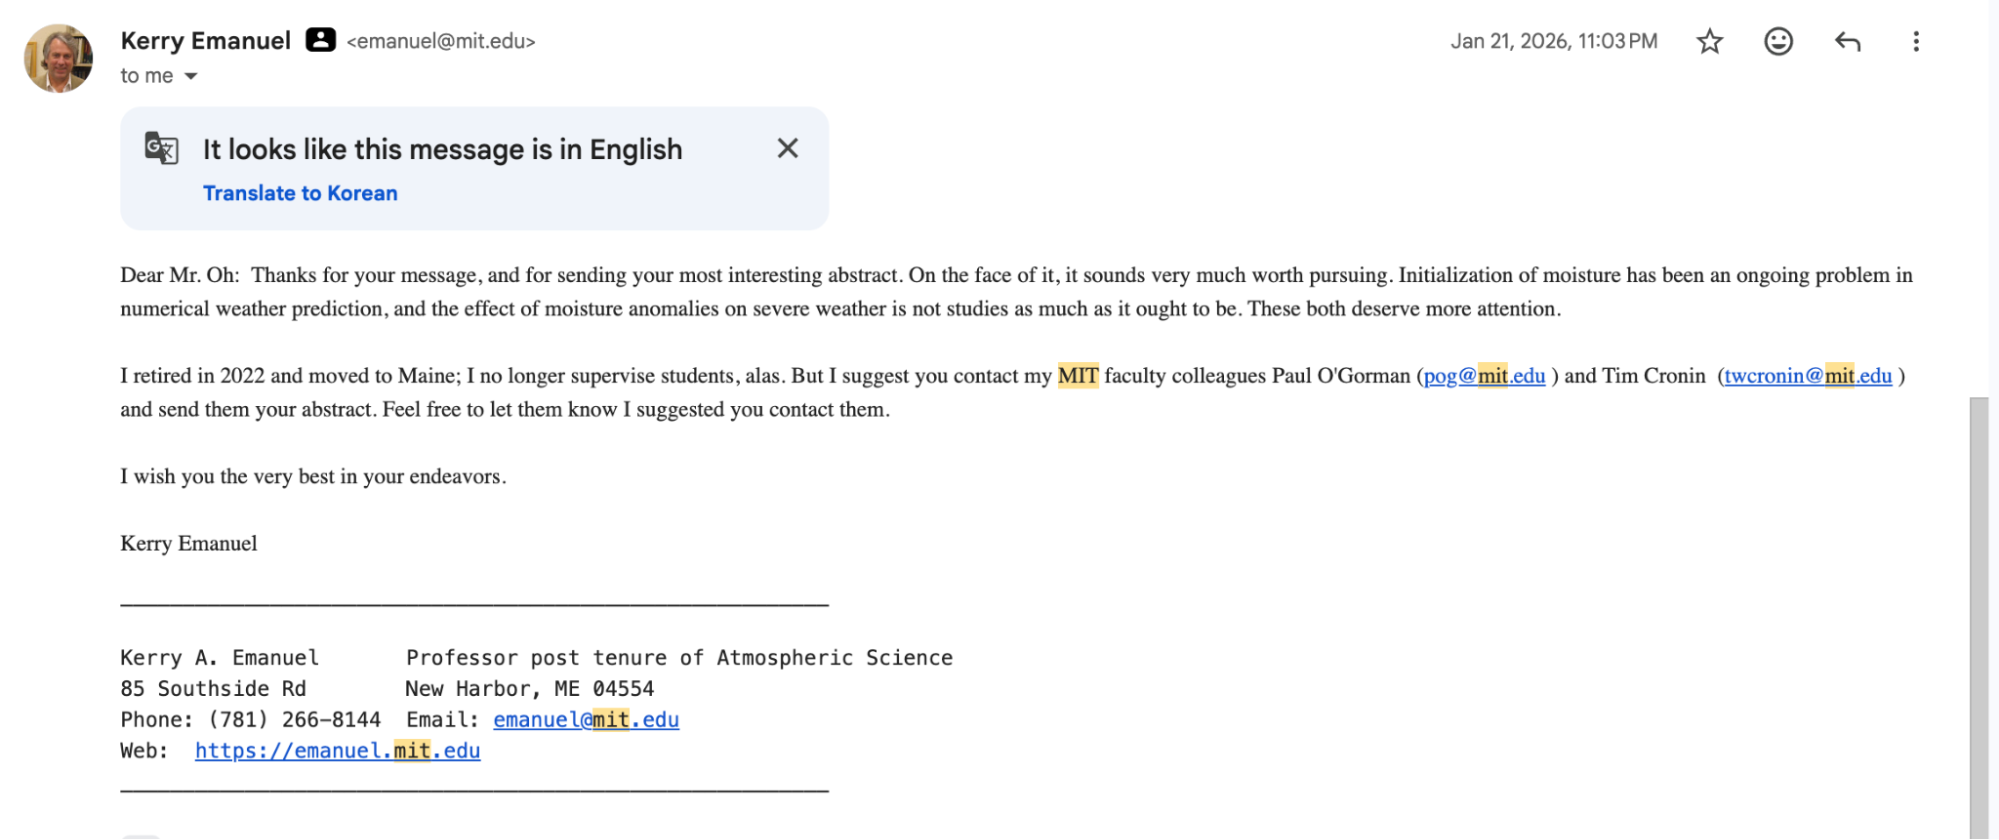1999x840 pixels.
Task: Click the Kerry Emanuel sender name
Action: click(x=205, y=41)
